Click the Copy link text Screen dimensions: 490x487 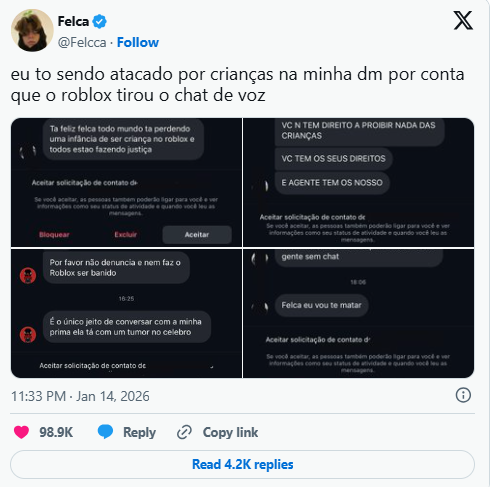[230, 432]
